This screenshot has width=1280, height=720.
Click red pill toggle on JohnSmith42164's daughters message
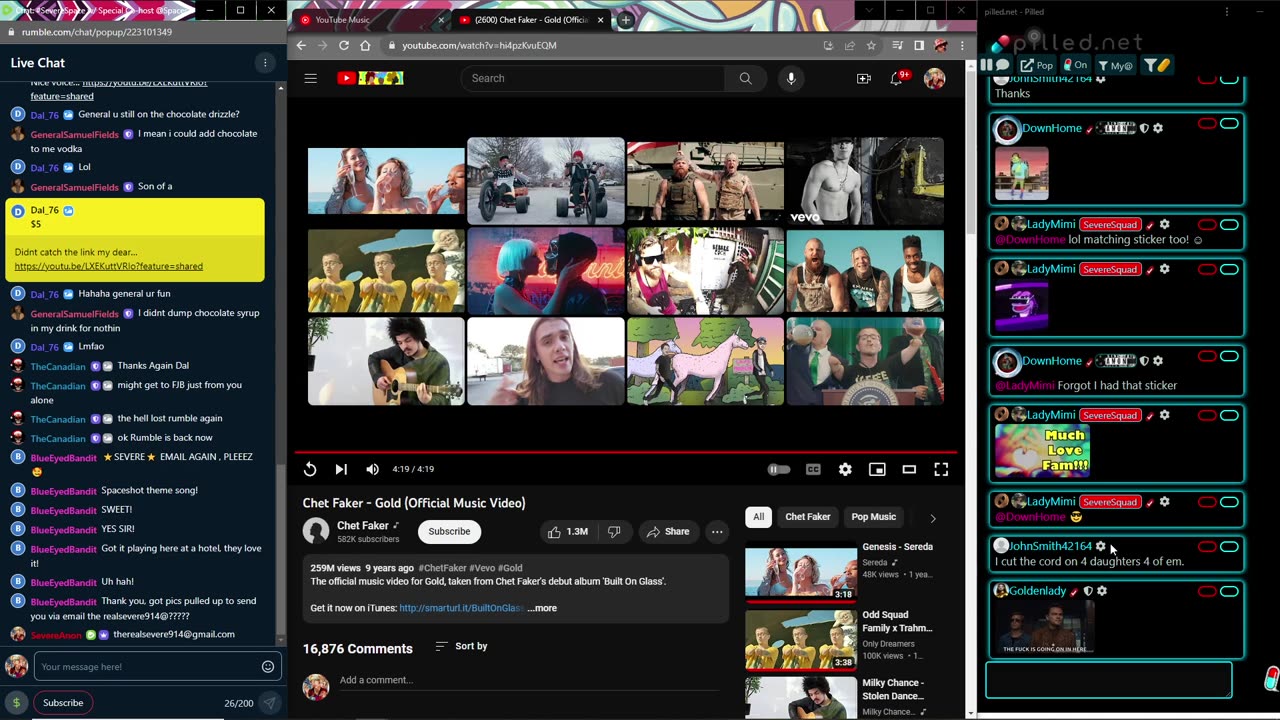1207,547
